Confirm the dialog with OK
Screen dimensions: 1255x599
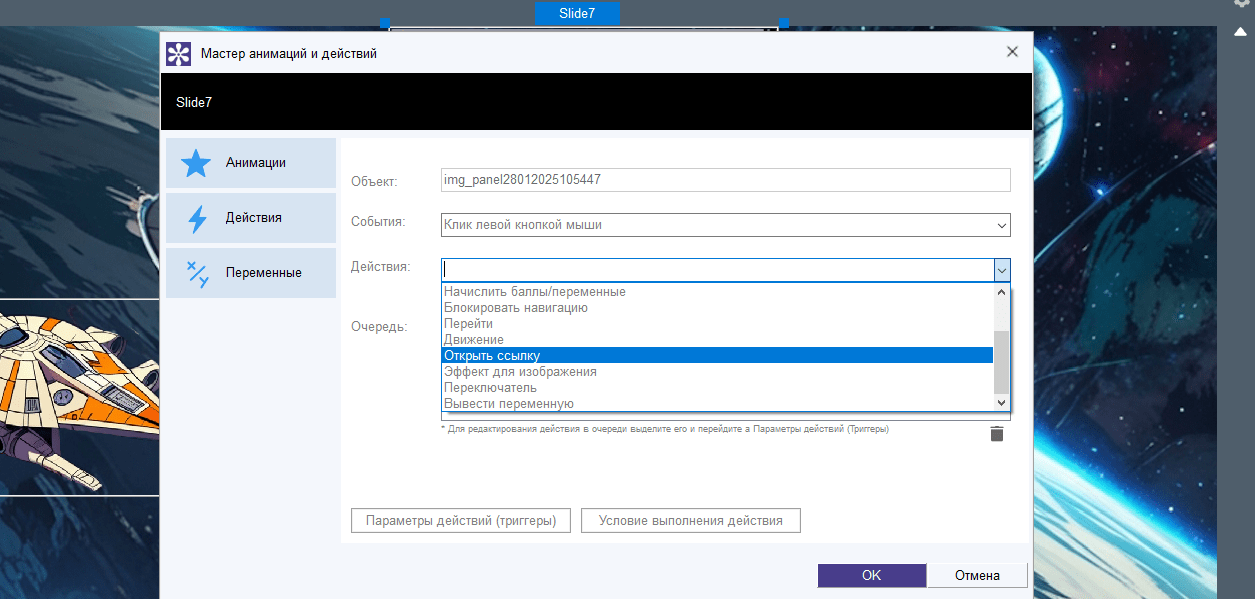pyautogui.click(x=872, y=576)
